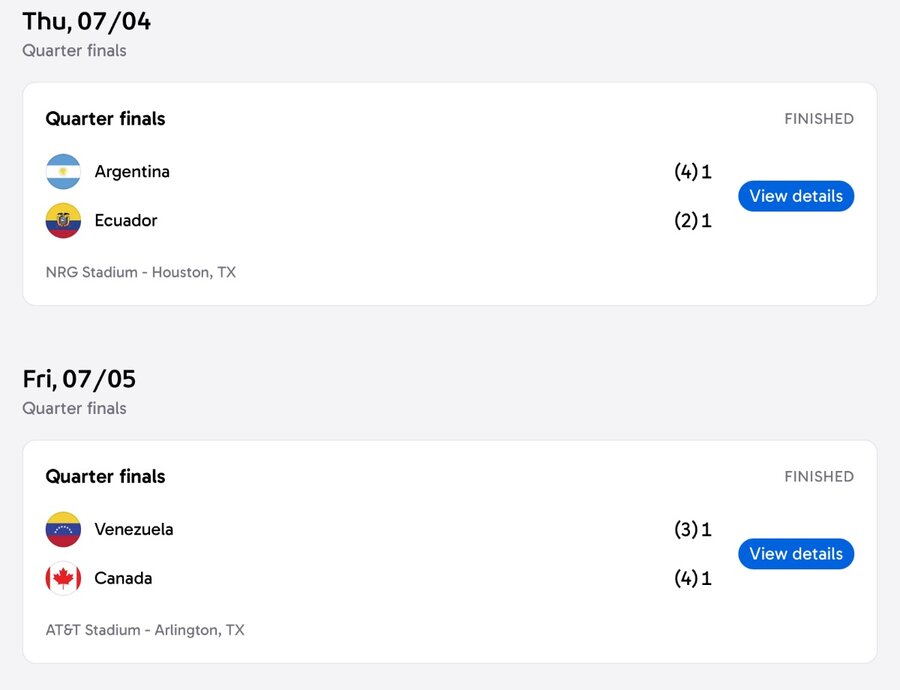900x690 pixels.
Task: Click NRG Stadium - Houston, TX venue text
Action: [141, 272]
